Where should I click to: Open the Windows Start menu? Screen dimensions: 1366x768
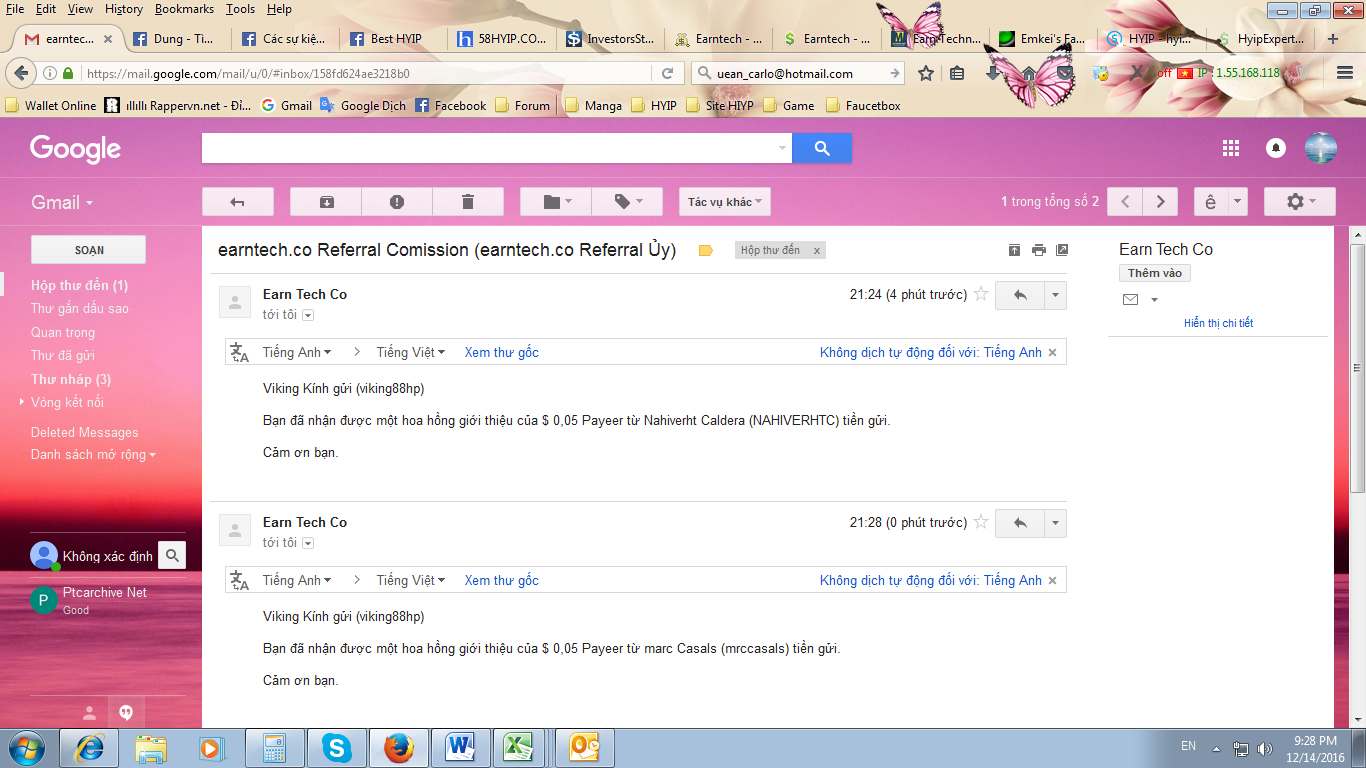(26, 747)
